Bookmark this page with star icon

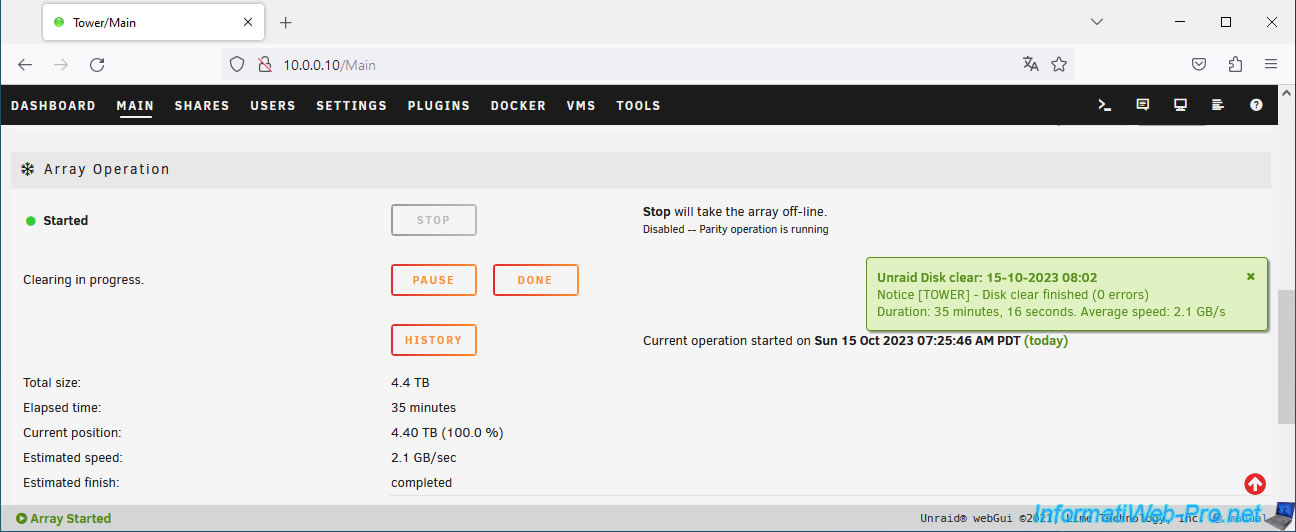1059,64
